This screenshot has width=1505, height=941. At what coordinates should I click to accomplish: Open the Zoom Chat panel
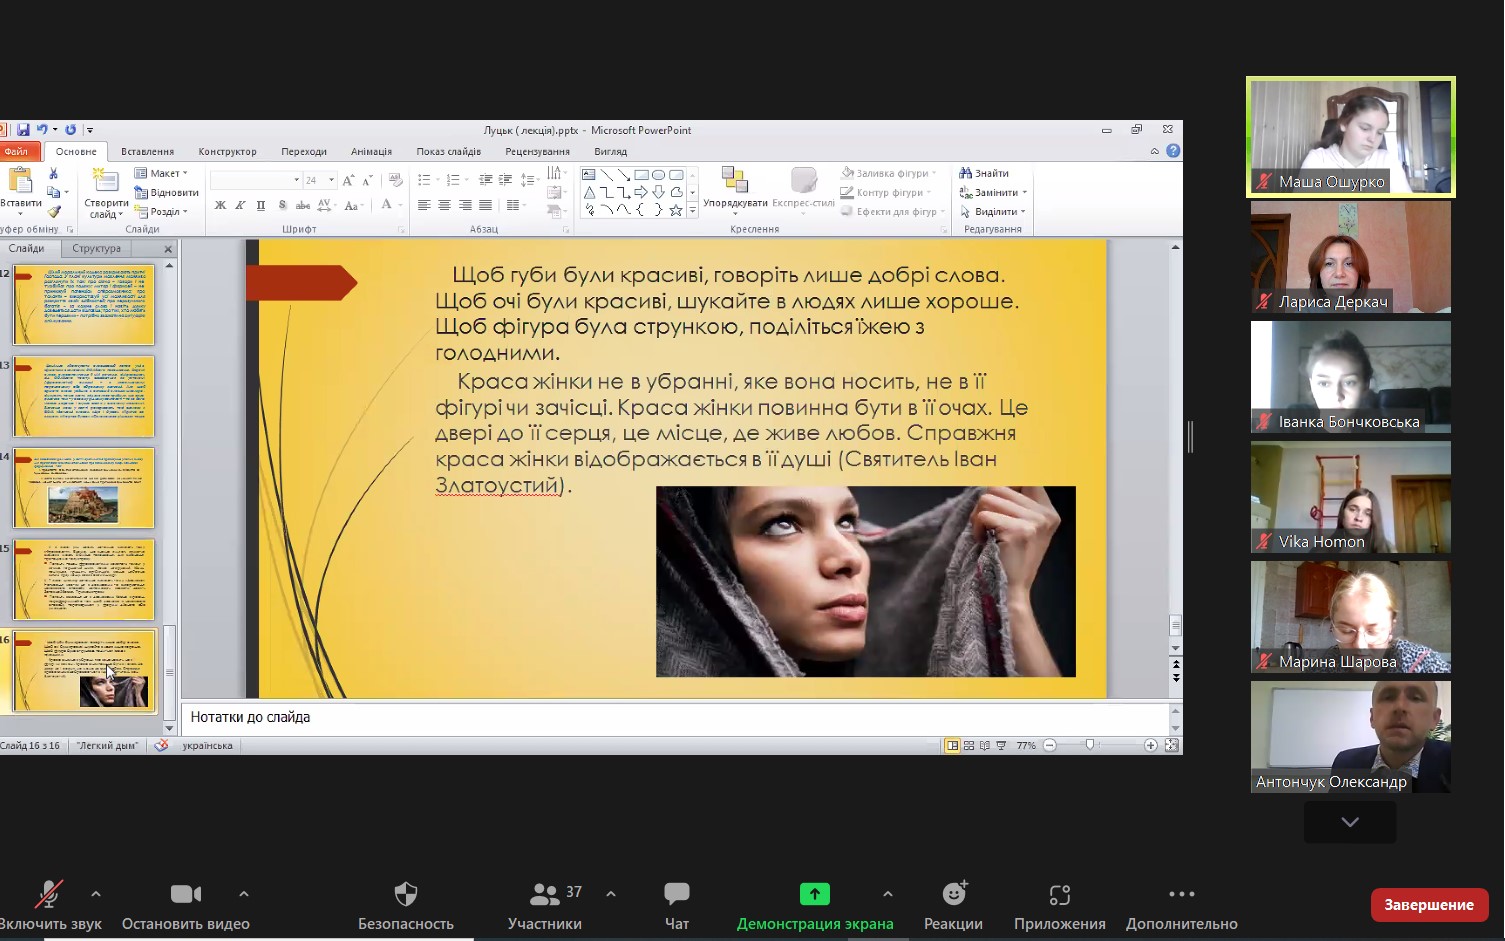[x=676, y=905]
